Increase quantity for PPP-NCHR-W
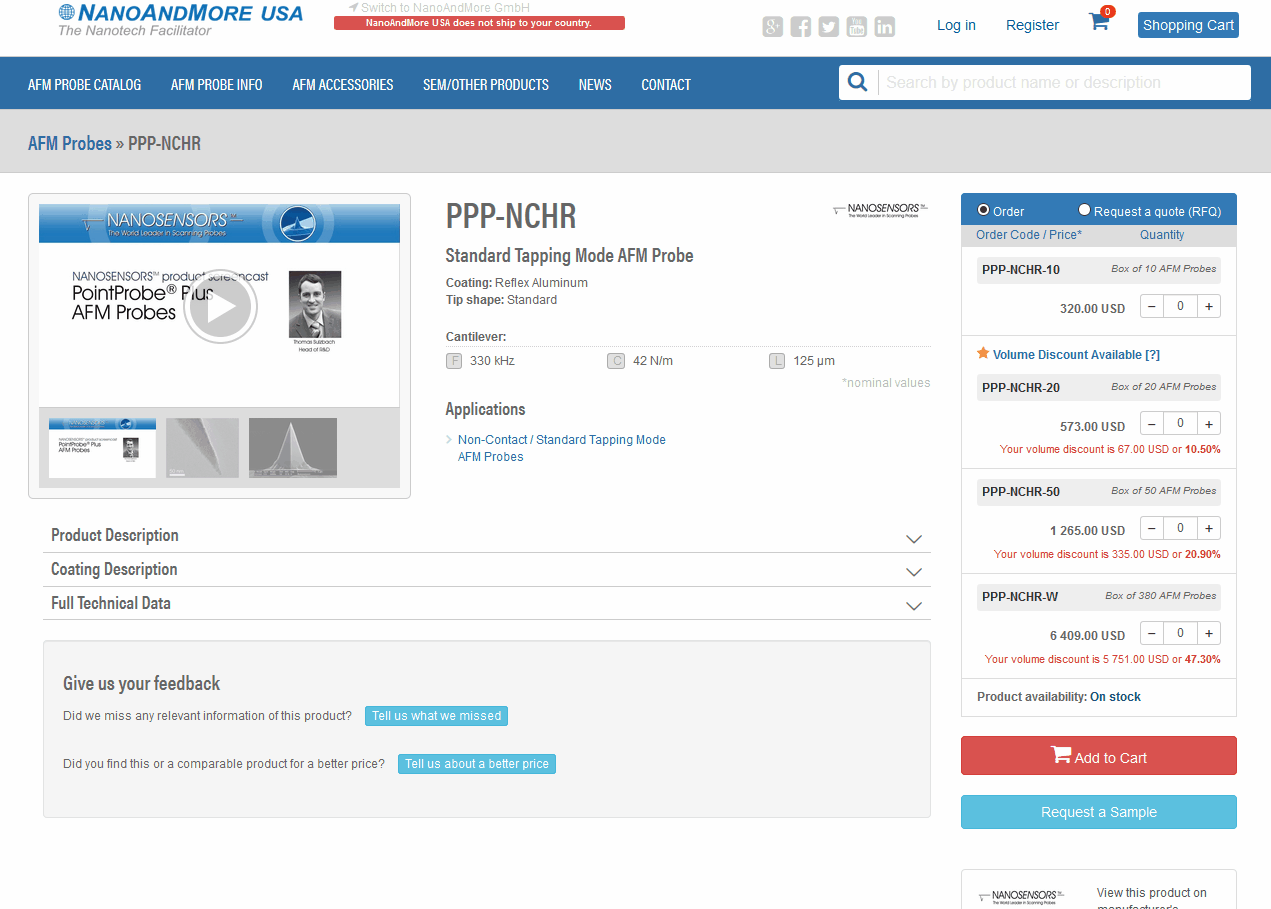 [x=1209, y=633]
